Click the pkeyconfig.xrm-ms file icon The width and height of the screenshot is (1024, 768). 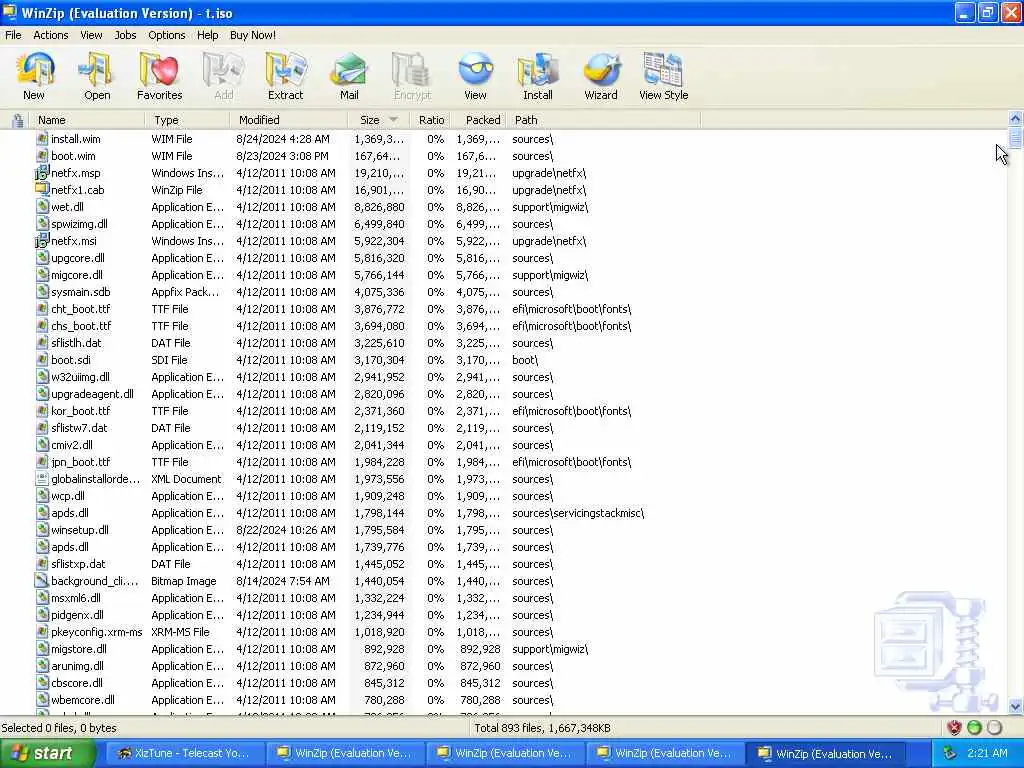click(x=42, y=632)
